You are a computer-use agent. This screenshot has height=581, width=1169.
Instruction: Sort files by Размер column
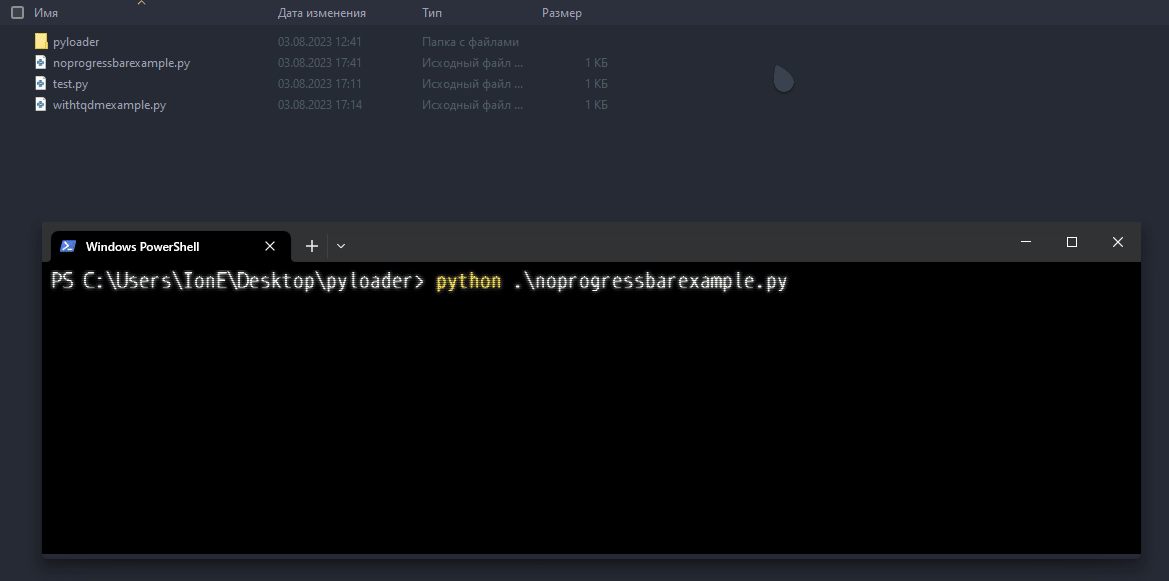tap(562, 12)
